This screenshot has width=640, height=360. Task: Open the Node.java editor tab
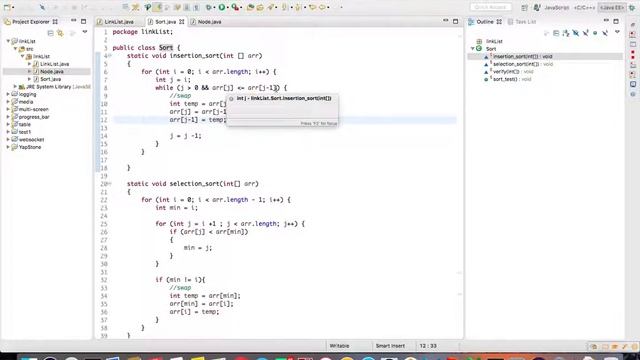coord(209,22)
